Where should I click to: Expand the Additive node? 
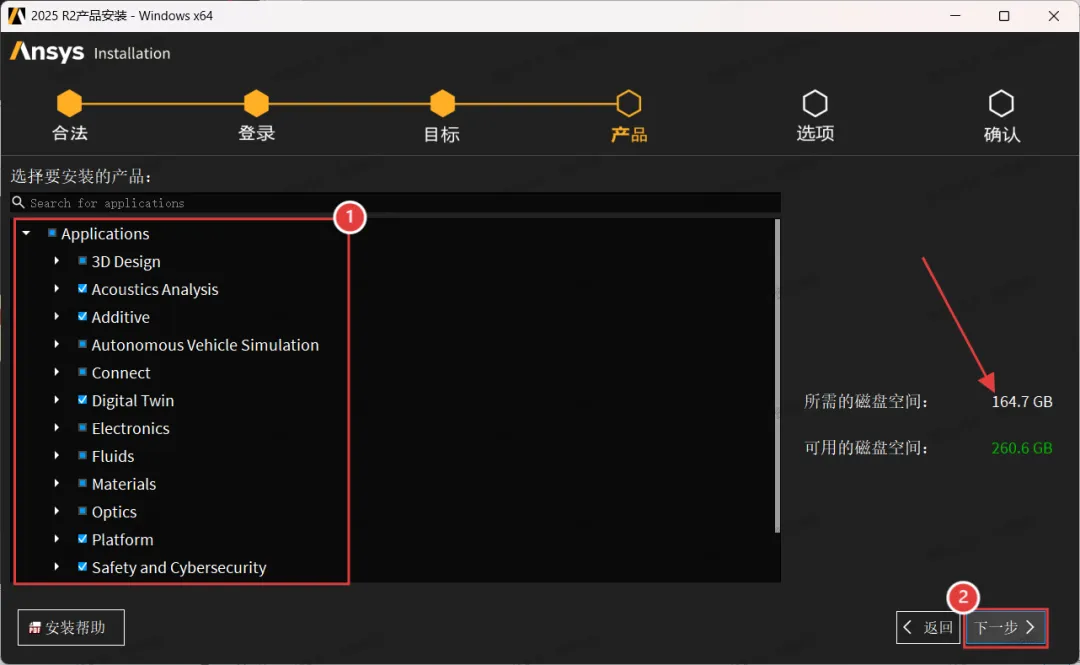click(x=56, y=316)
